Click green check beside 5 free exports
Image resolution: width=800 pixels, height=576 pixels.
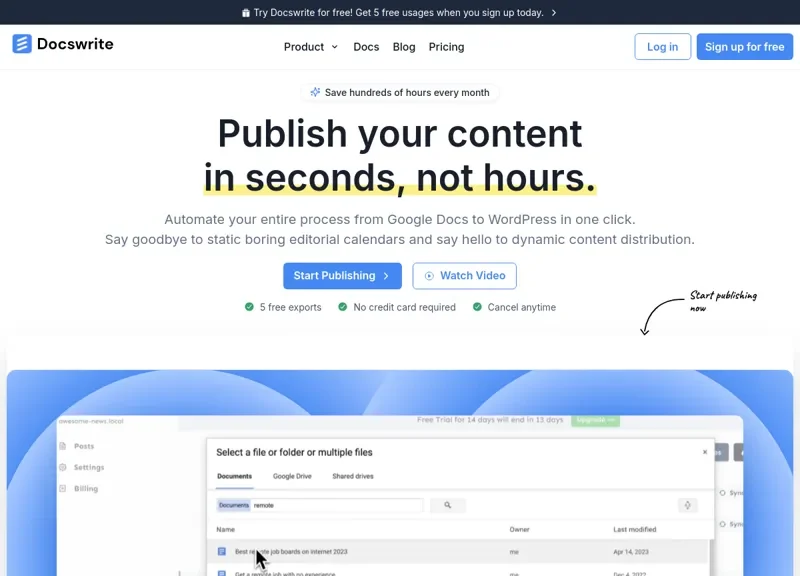pyautogui.click(x=249, y=307)
